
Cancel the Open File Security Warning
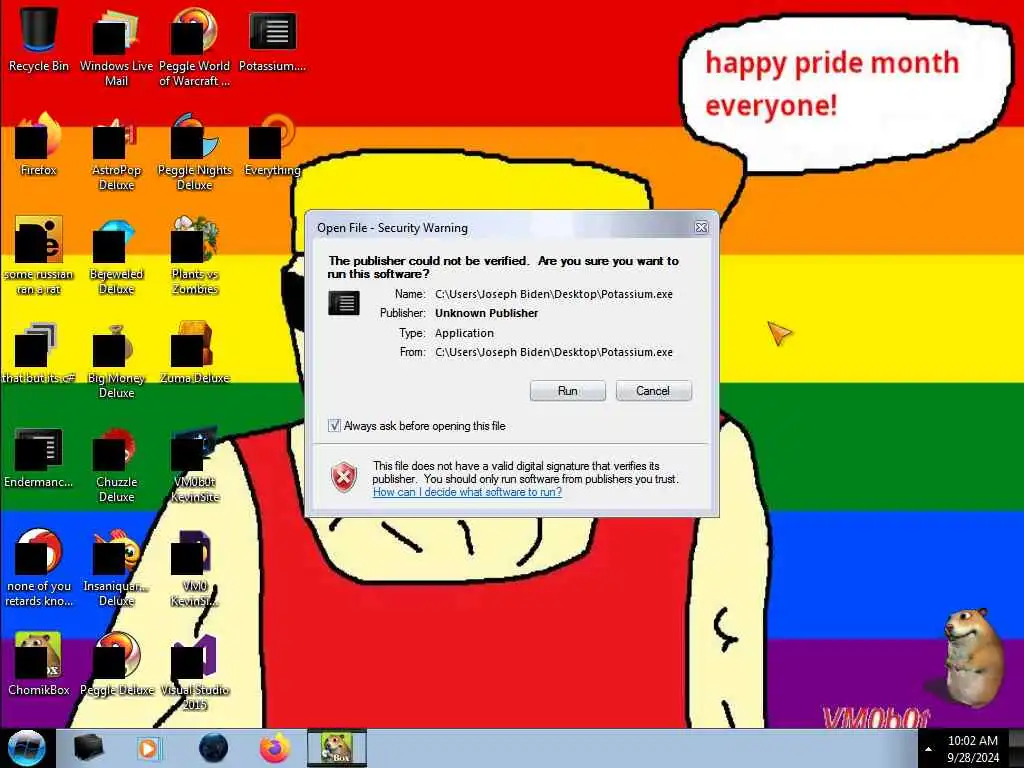click(653, 391)
